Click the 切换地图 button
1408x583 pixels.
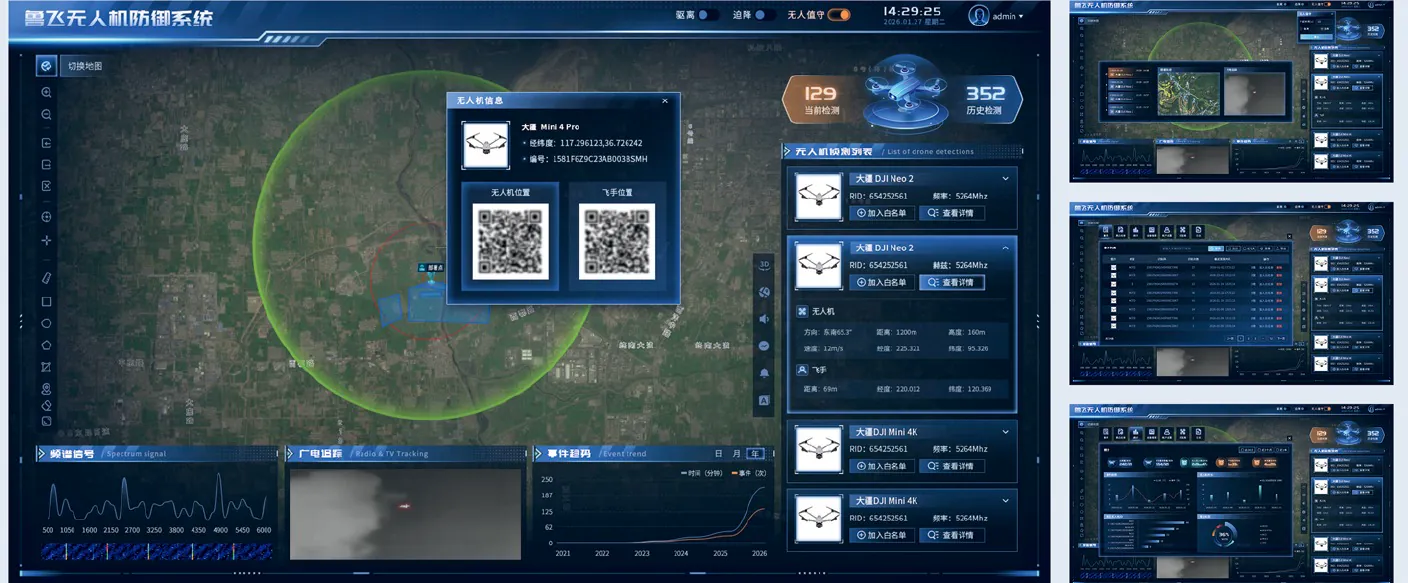(x=84, y=66)
